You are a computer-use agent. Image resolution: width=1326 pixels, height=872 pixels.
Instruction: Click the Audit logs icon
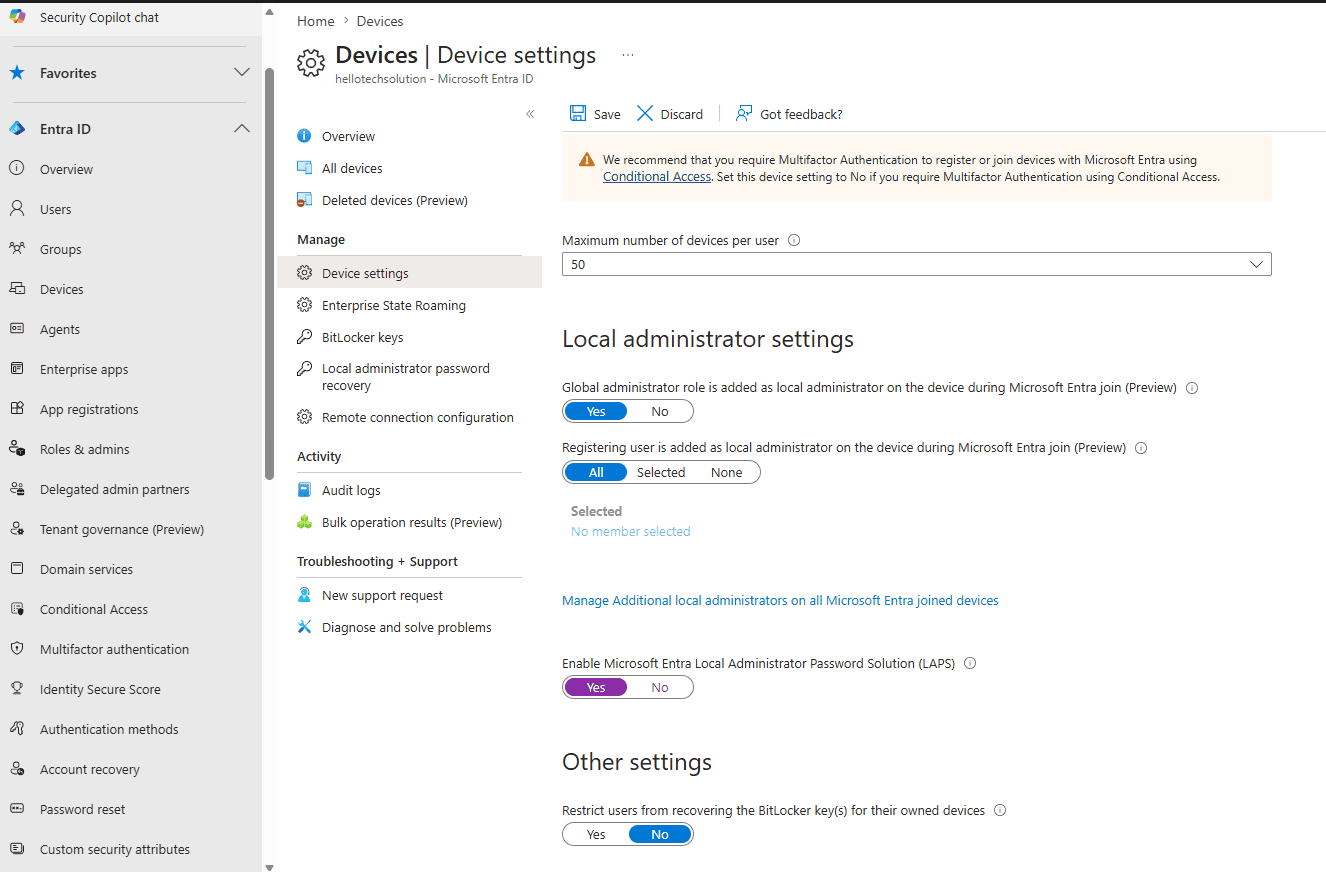[x=305, y=490]
